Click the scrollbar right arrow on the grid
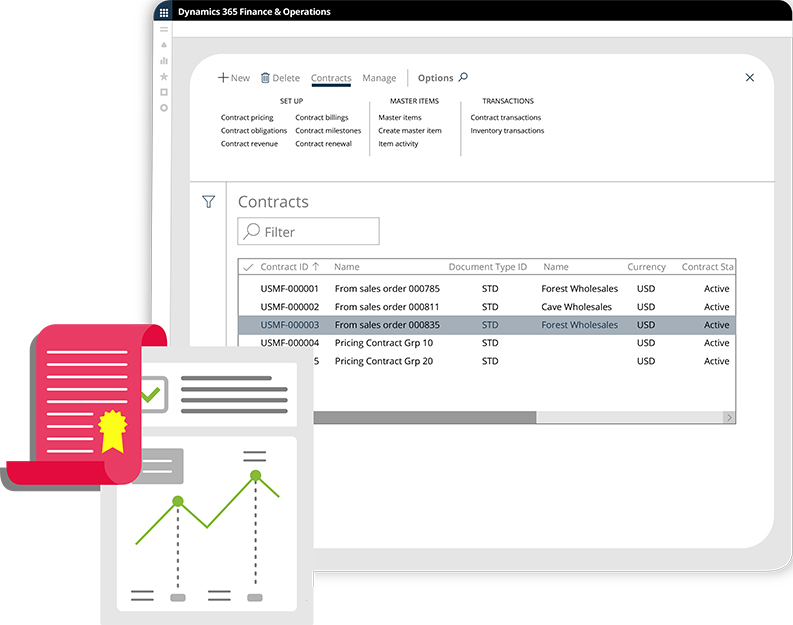Viewport: 793px width, 625px height. click(x=729, y=417)
